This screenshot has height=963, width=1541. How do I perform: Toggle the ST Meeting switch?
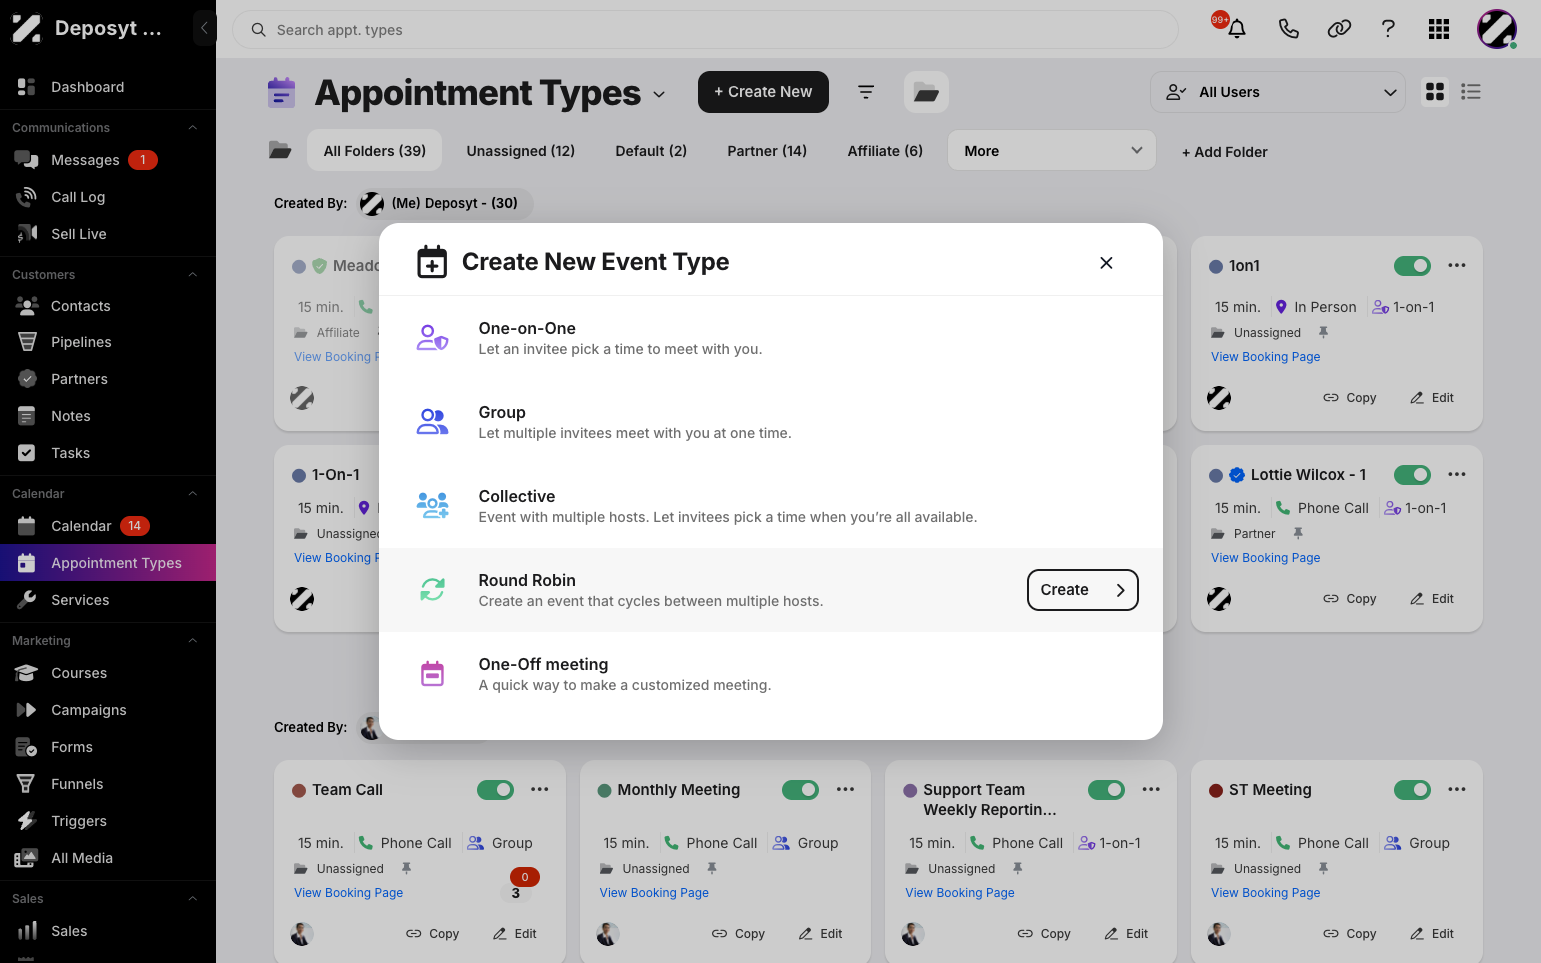pos(1412,790)
